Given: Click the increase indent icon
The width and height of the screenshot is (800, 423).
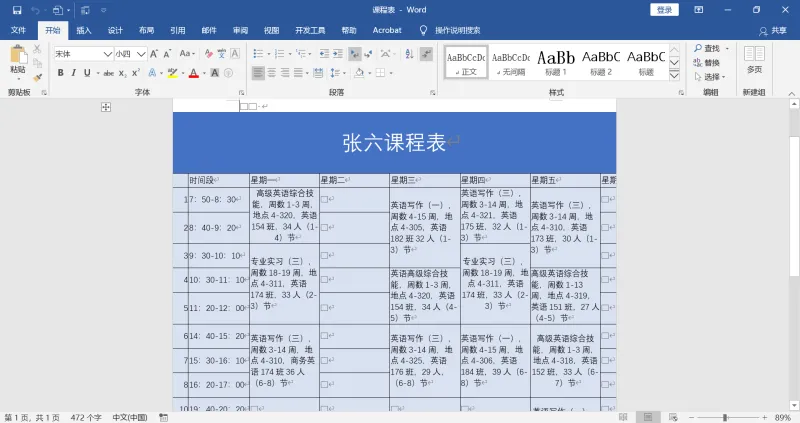Looking at the screenshot, I should 338,54.
